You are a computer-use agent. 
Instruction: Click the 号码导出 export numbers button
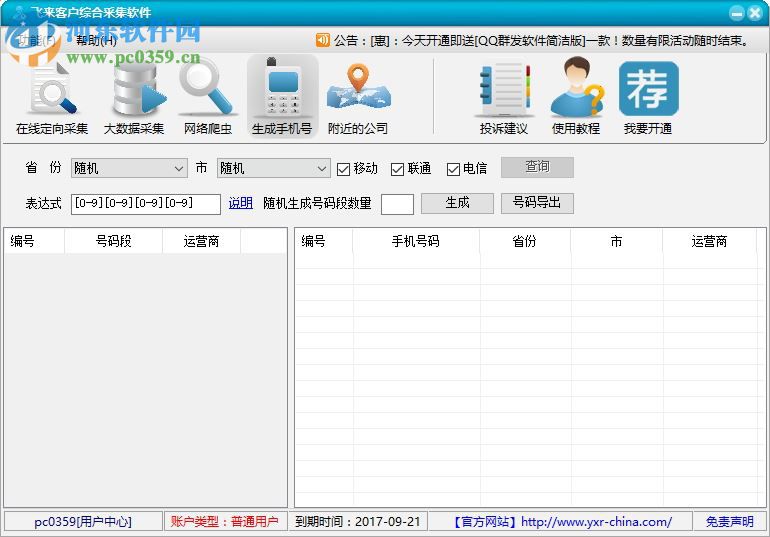click(x=537, y=203)
